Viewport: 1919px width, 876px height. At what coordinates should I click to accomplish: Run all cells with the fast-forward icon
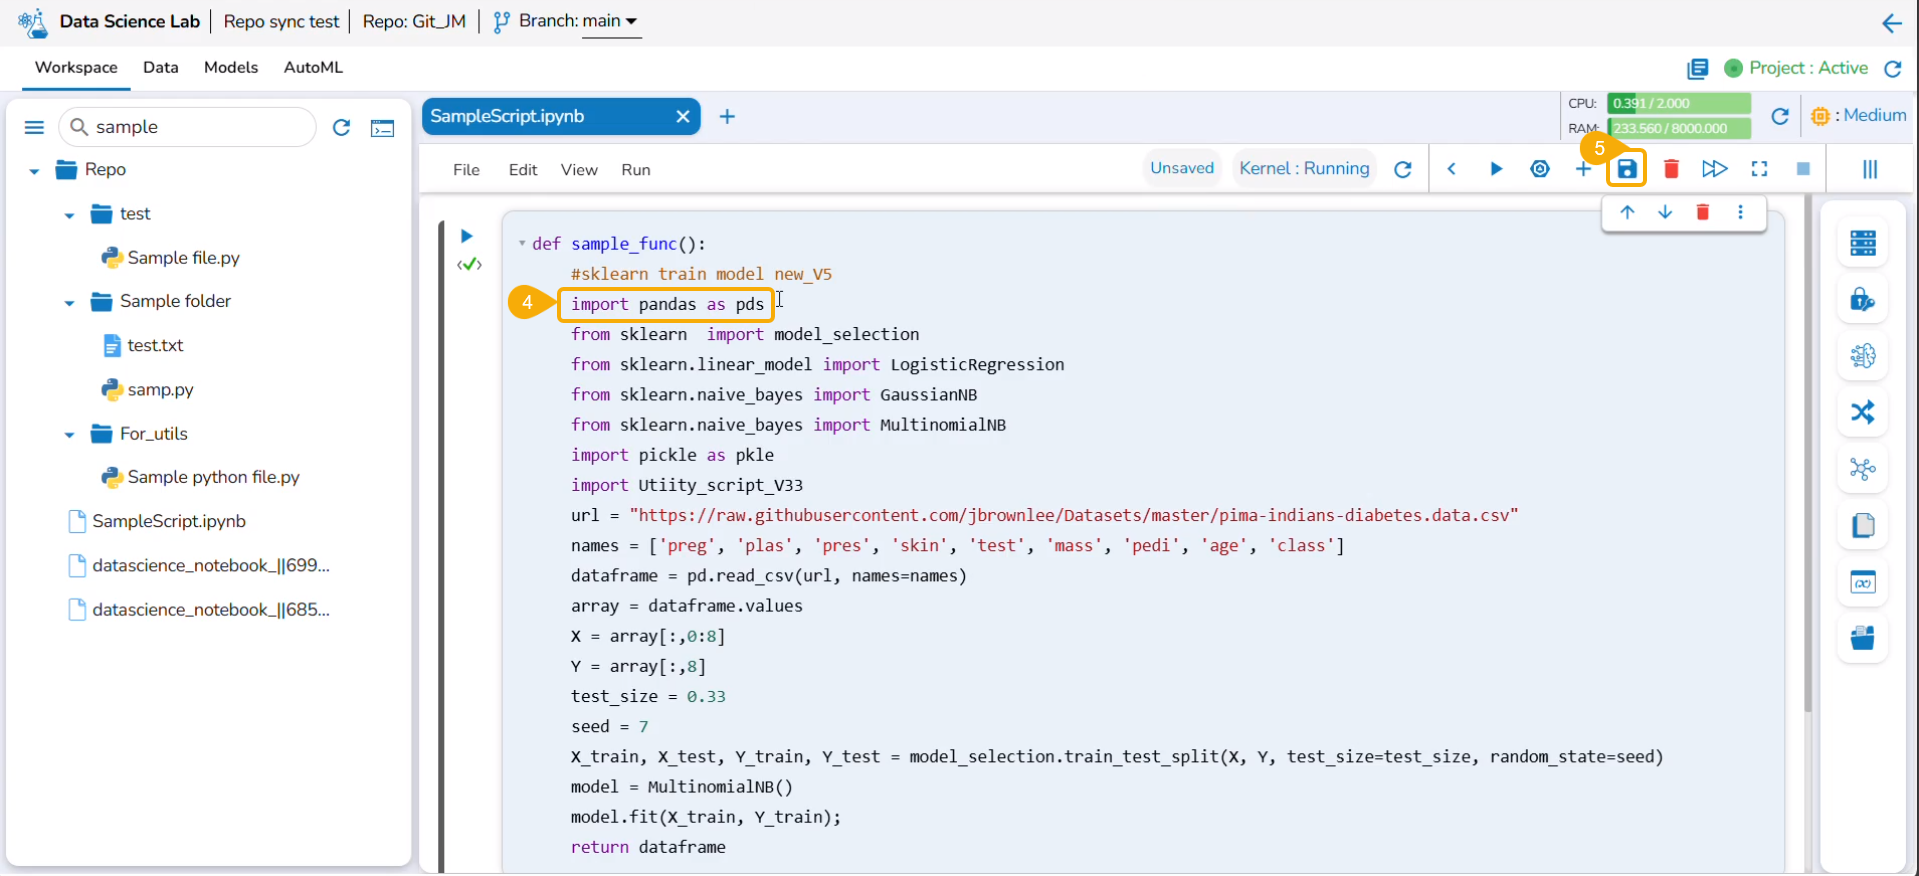point(1714,169)
